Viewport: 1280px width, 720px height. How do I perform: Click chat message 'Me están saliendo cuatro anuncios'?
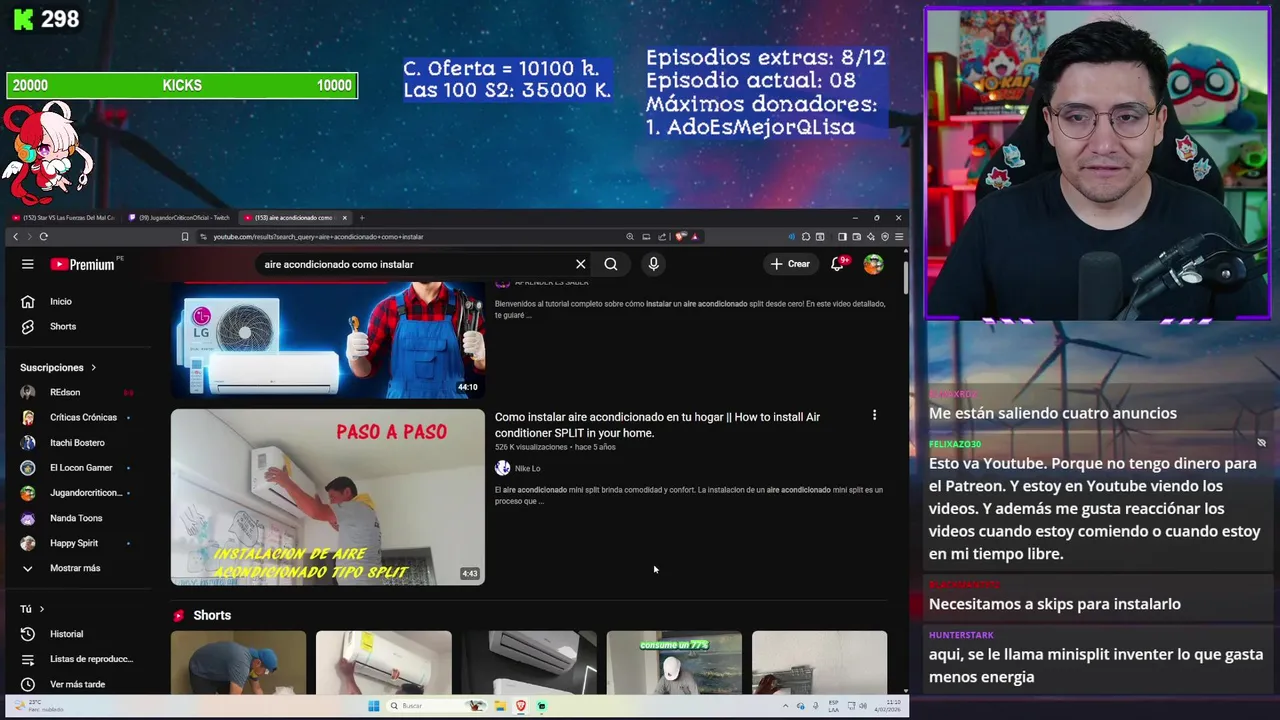click(x=1053, y=413)
